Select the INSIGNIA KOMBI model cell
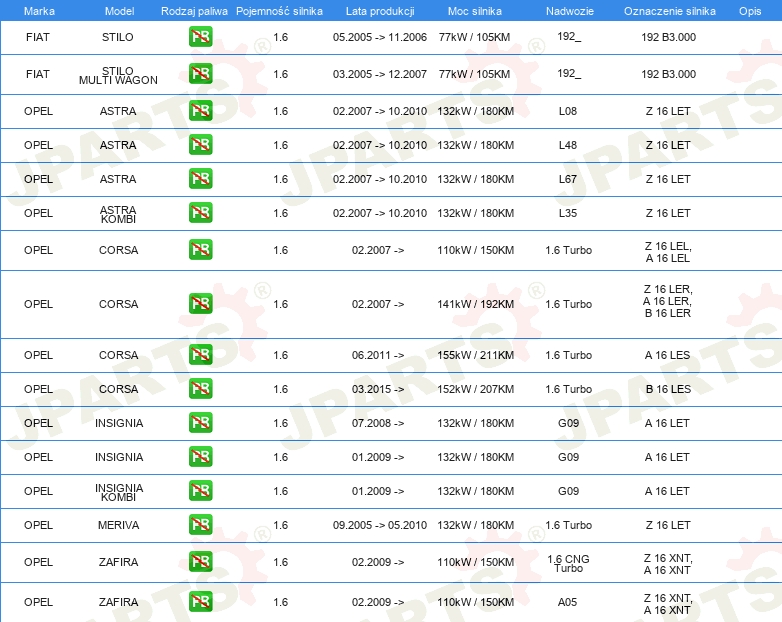The height and width of the screenshot is (622, 782). (x=119, y=492)
